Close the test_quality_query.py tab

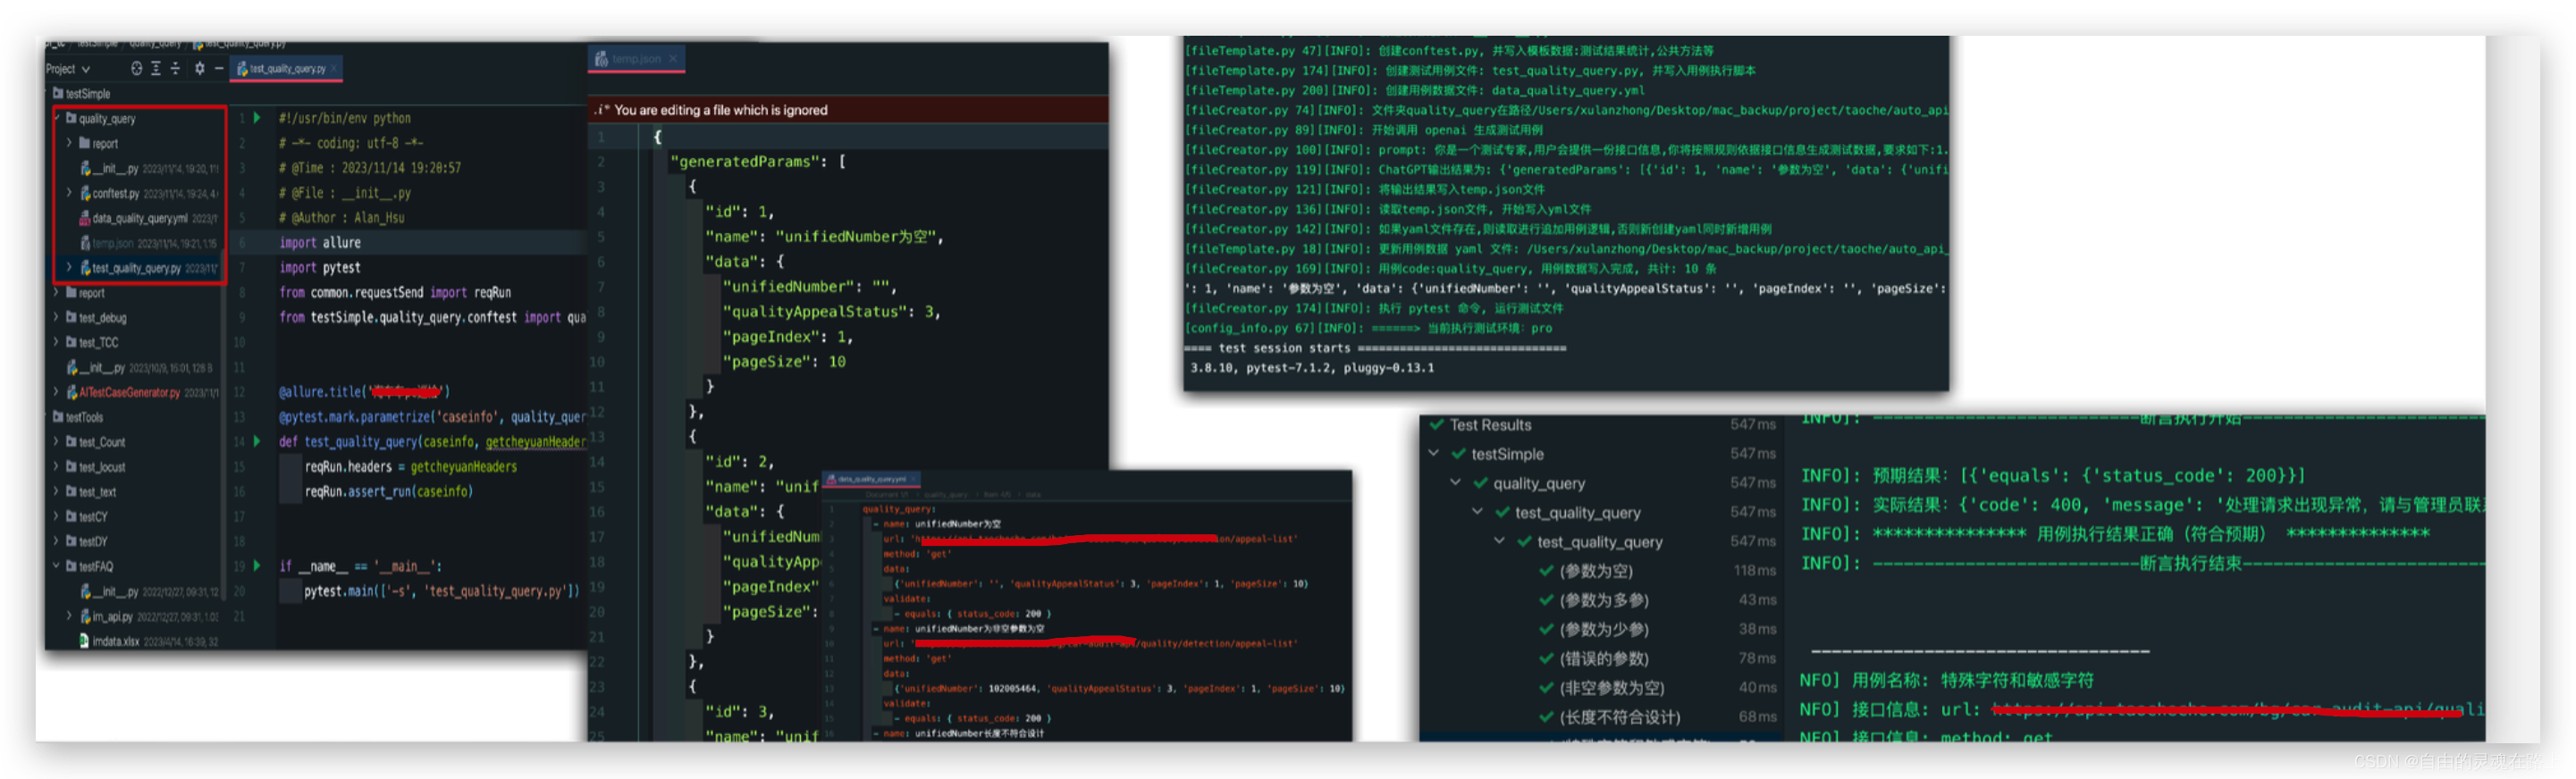click(x=334, y=69)
